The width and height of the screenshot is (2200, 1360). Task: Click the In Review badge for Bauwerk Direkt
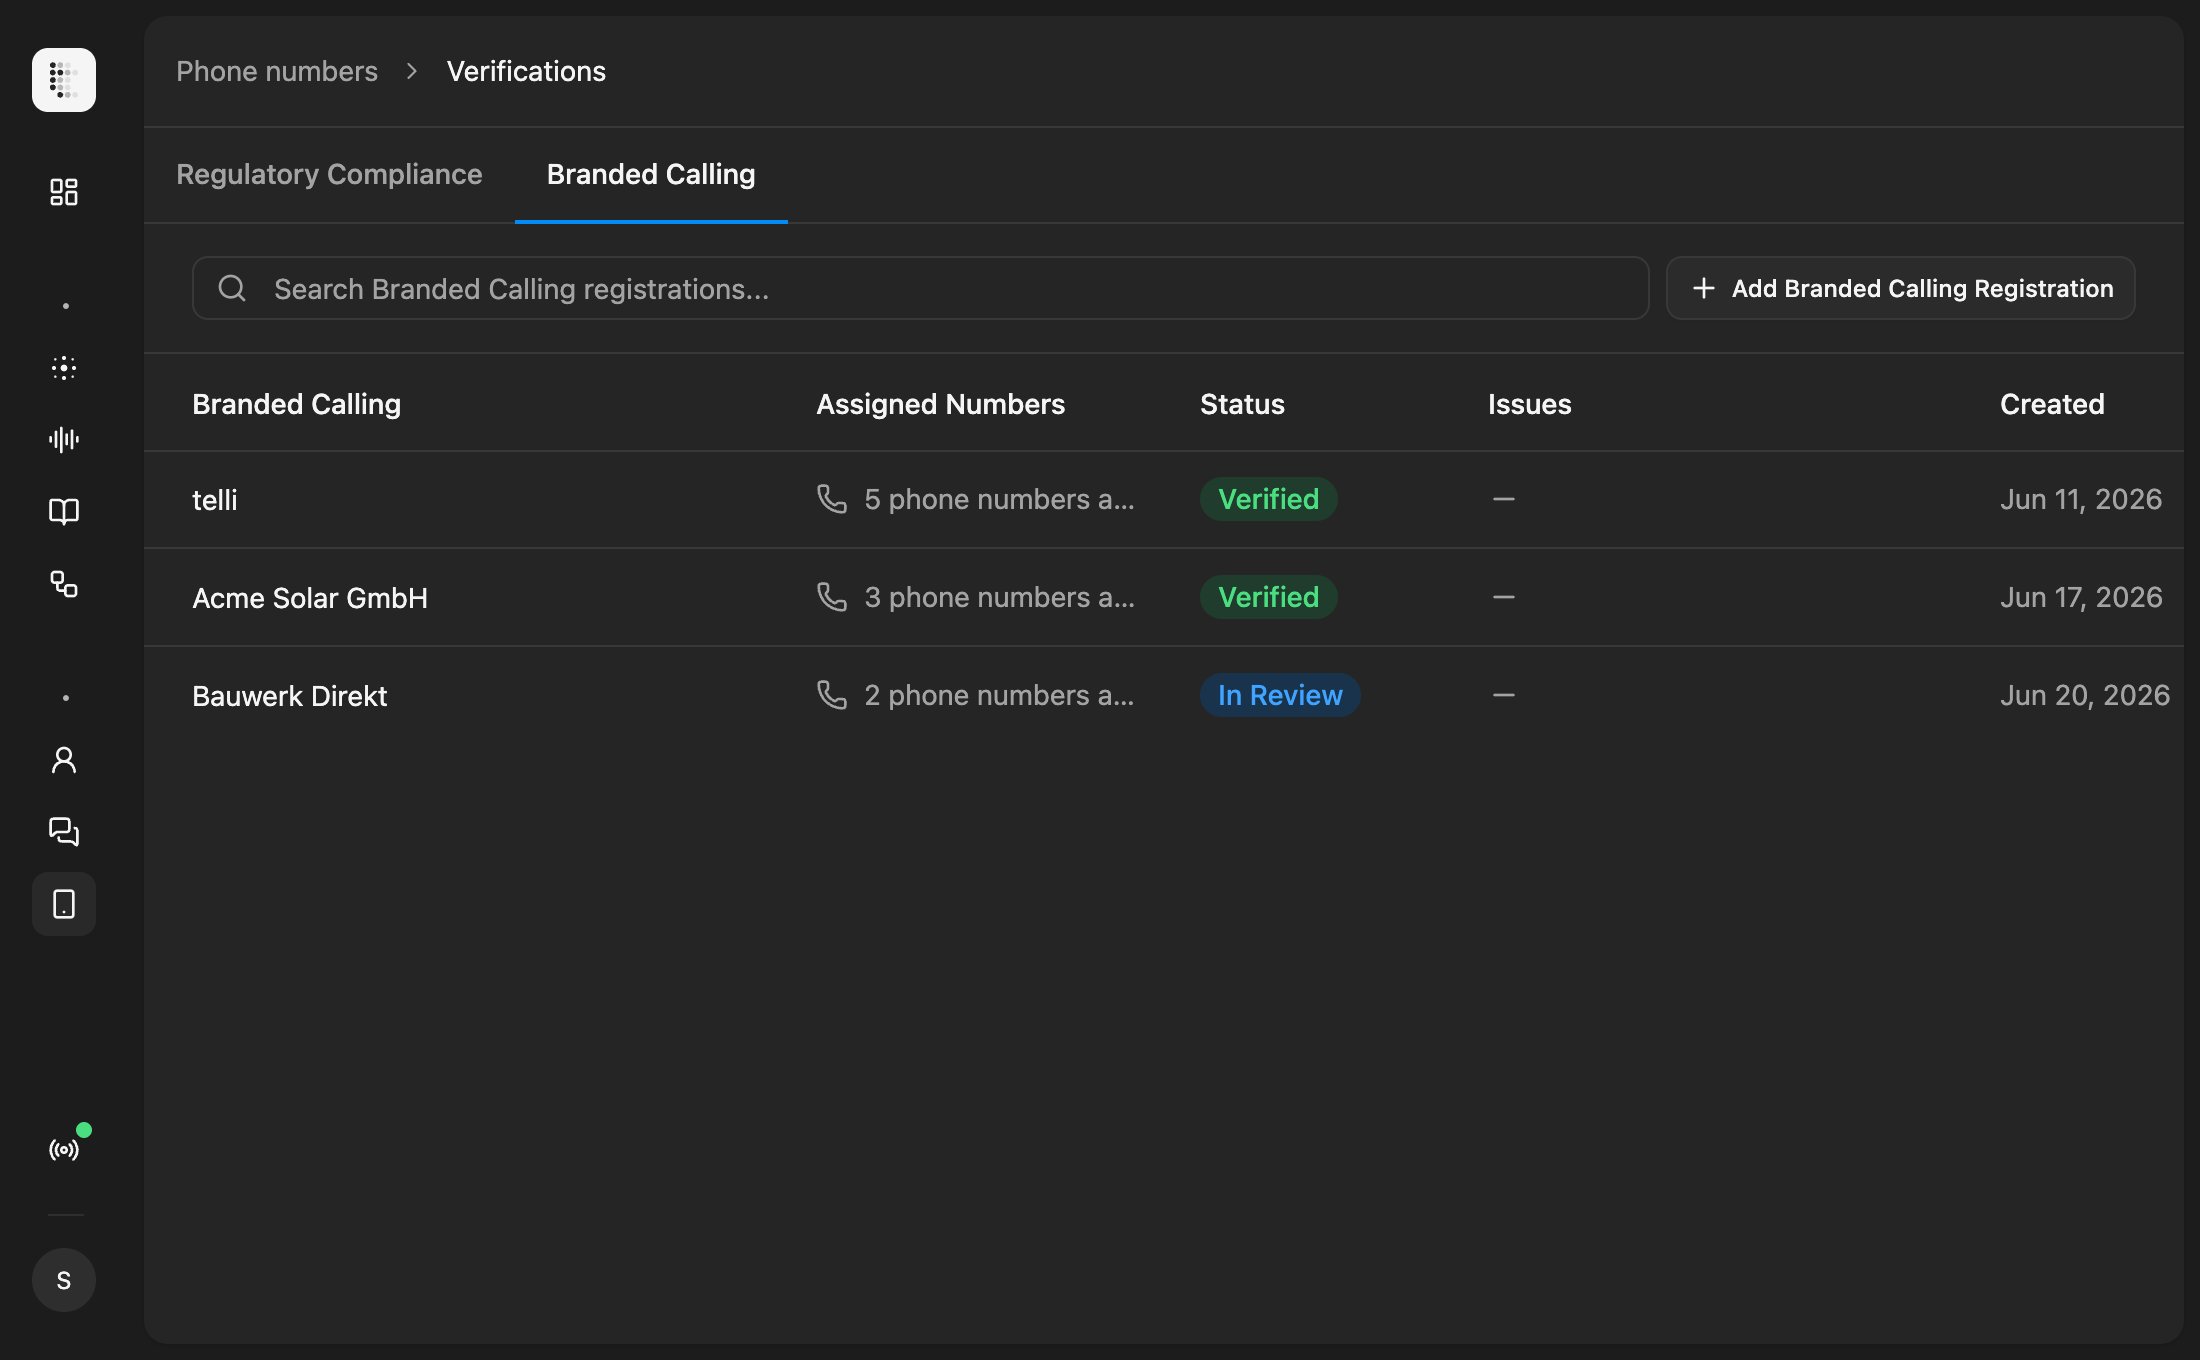(x=1280, y=695)
